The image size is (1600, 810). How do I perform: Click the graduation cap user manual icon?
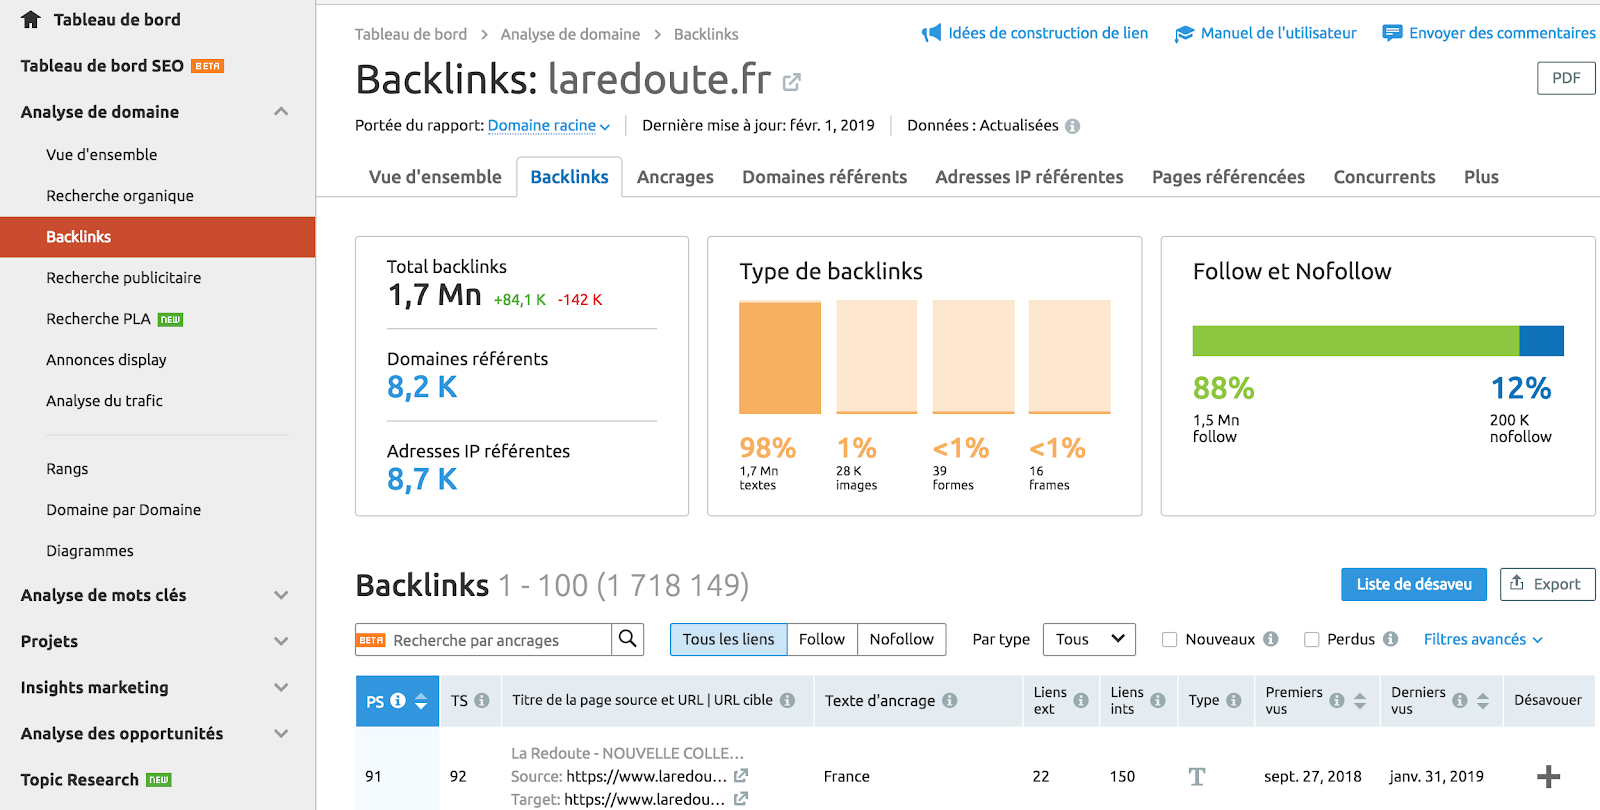(x=1184, y=33)
